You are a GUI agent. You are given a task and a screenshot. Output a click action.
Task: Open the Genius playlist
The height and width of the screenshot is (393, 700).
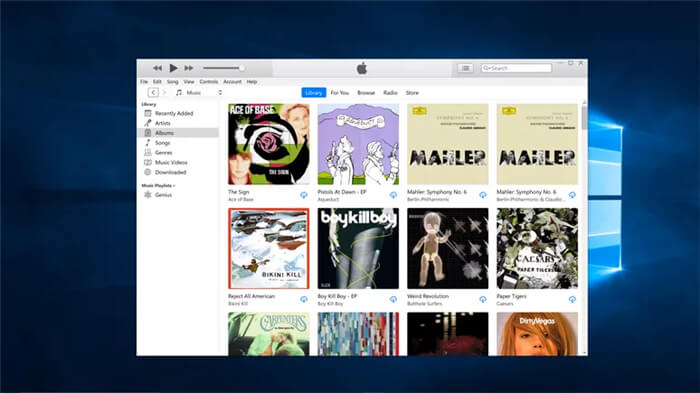178,195
